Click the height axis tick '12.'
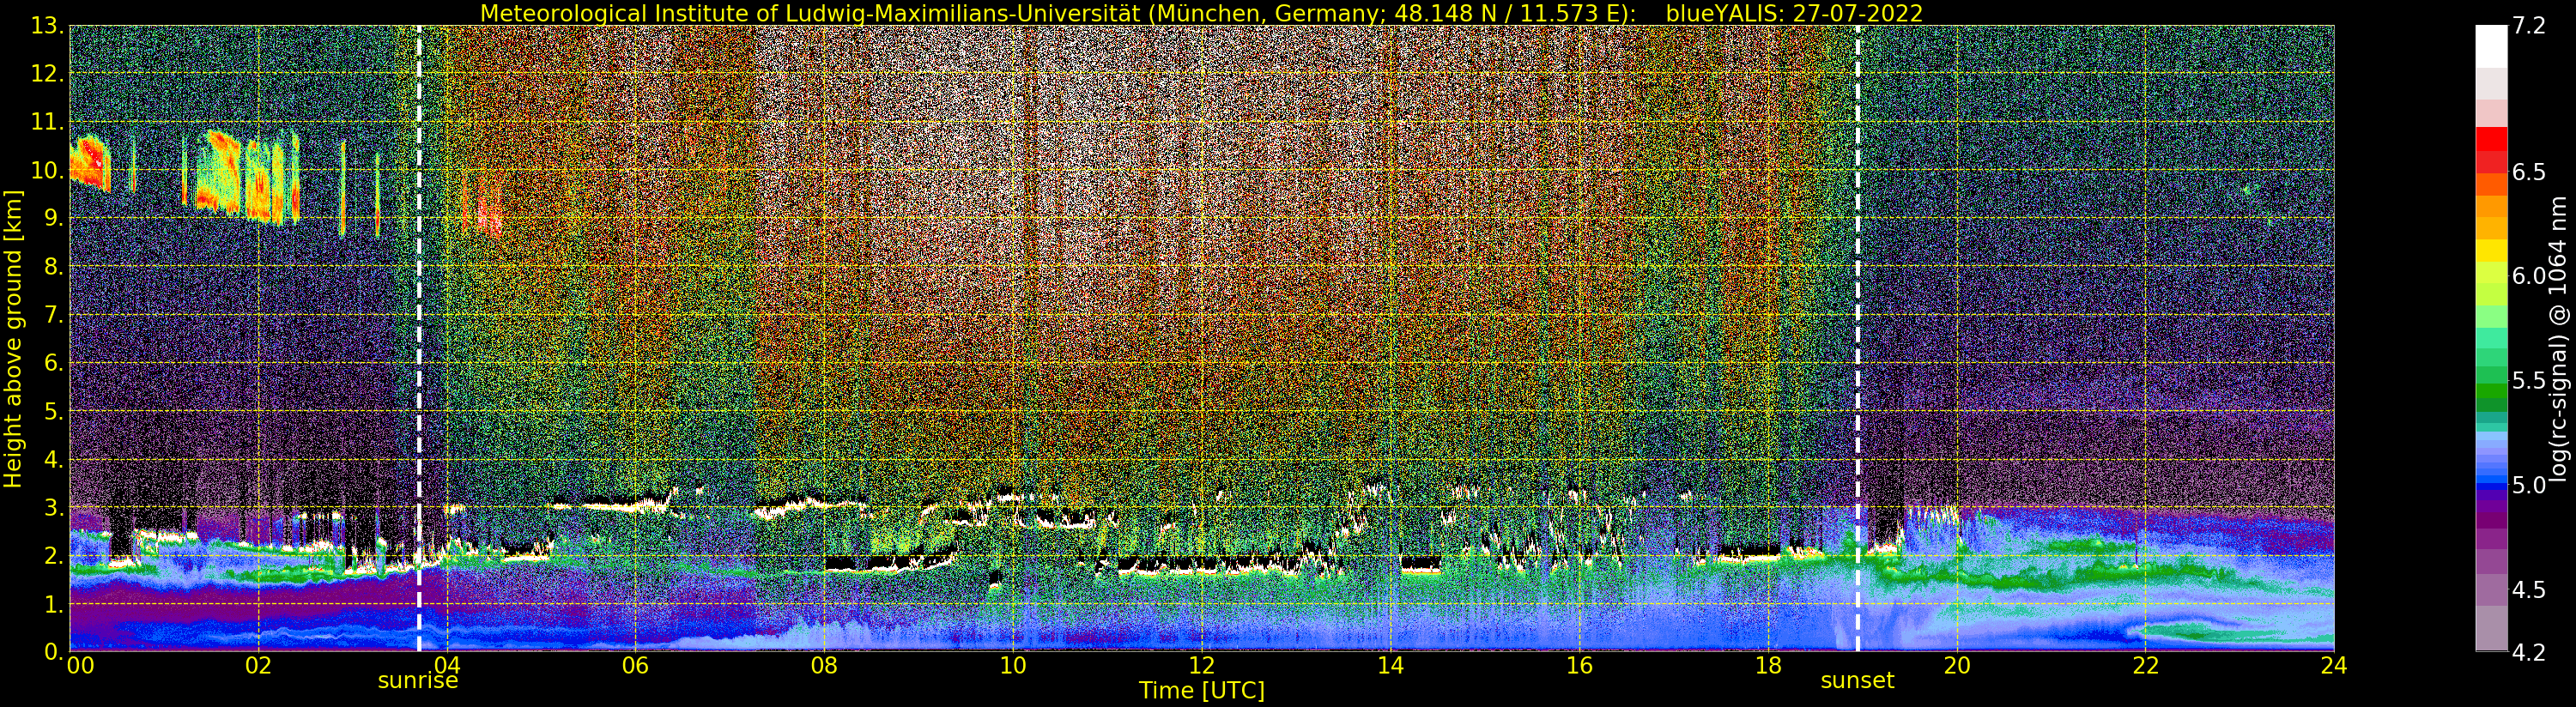The height and width of the screenshot is (707, 2576). pos(46,74)
